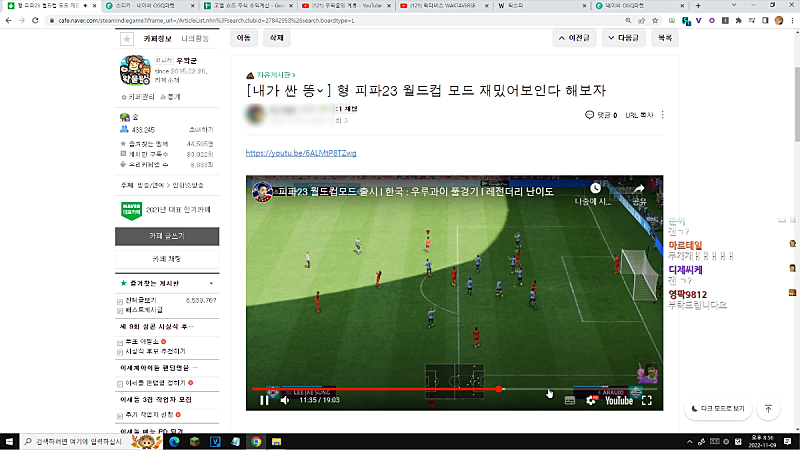Open the Chrome extensions puzzle icon
Image resolution: width=800 pixels, height=450 pixels.
coord(738,20)
